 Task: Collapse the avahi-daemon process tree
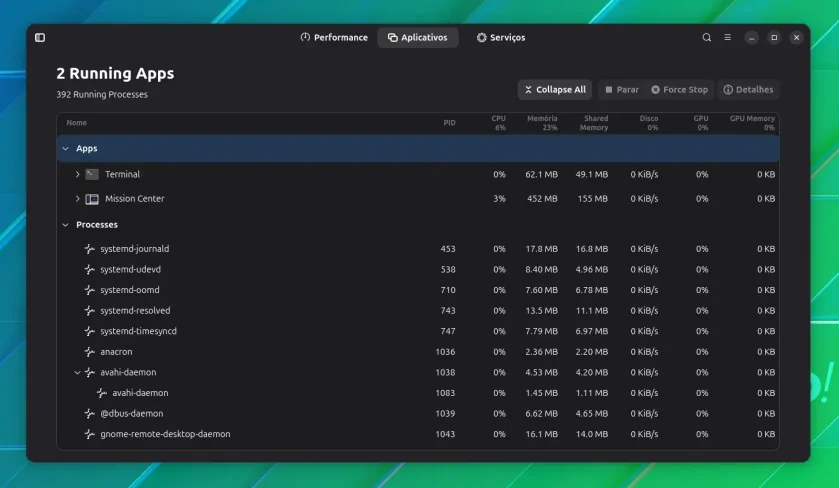[77, 372]
